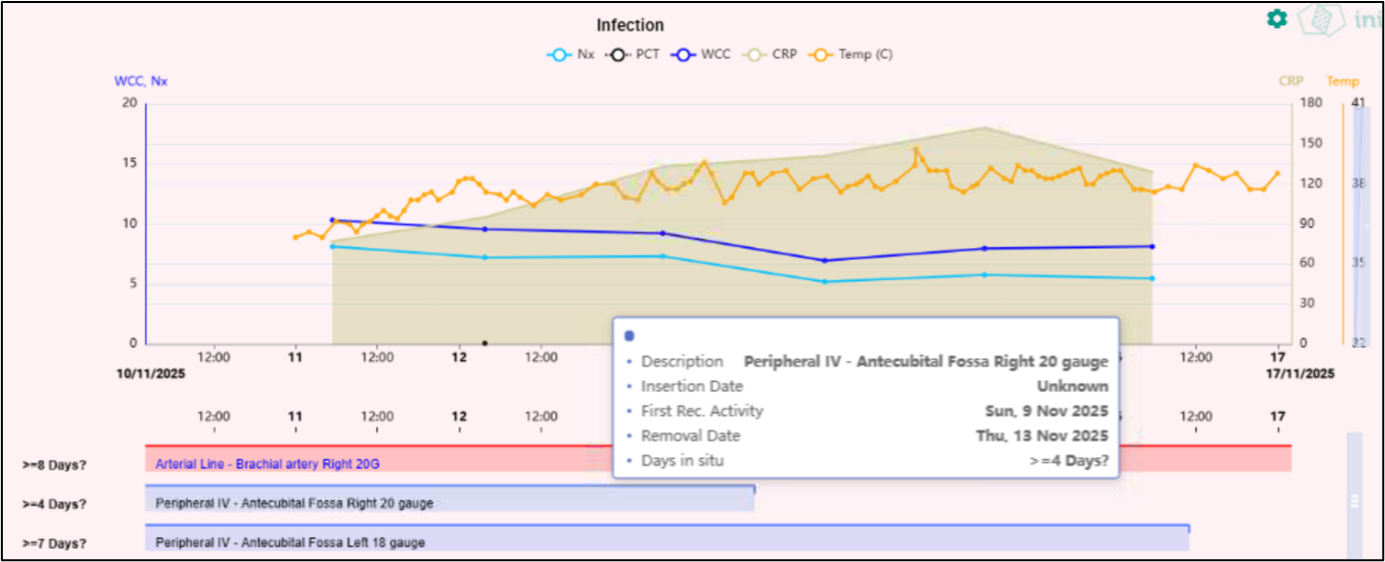
Task: Click last Nx data point on chart
Action: pos(1152,278)
